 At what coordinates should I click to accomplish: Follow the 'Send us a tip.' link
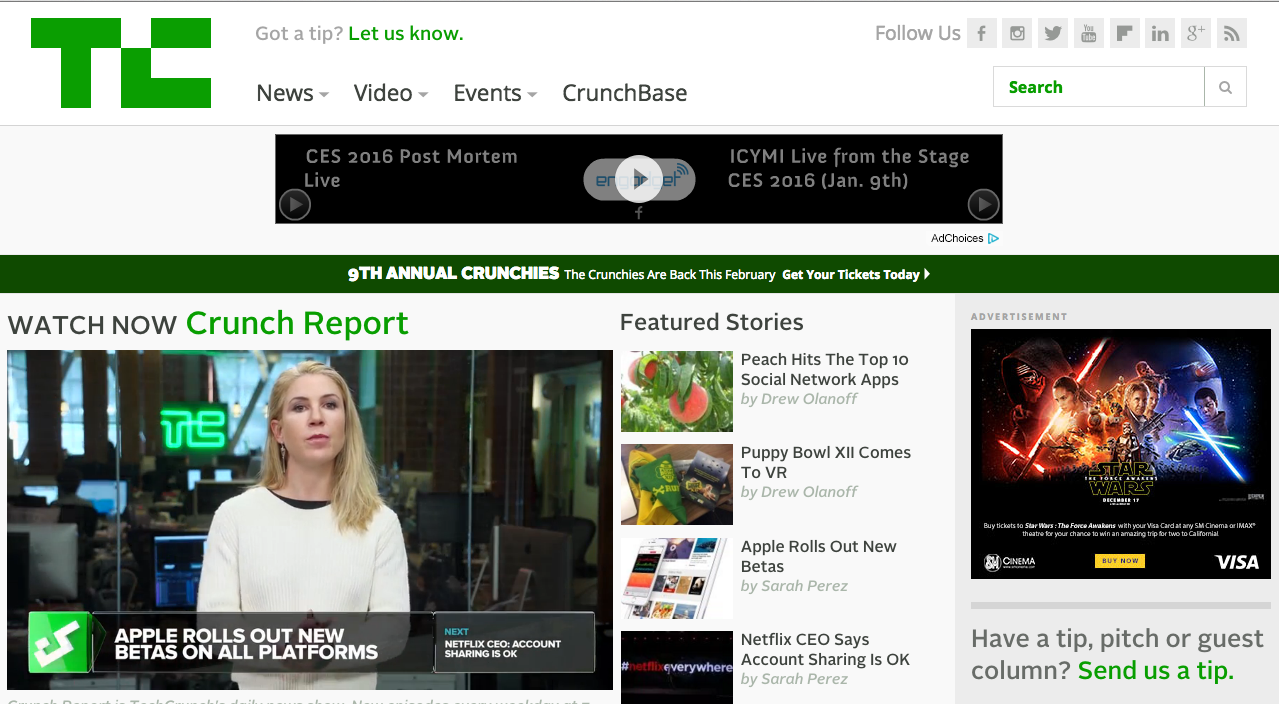(x=1156, y=670)
